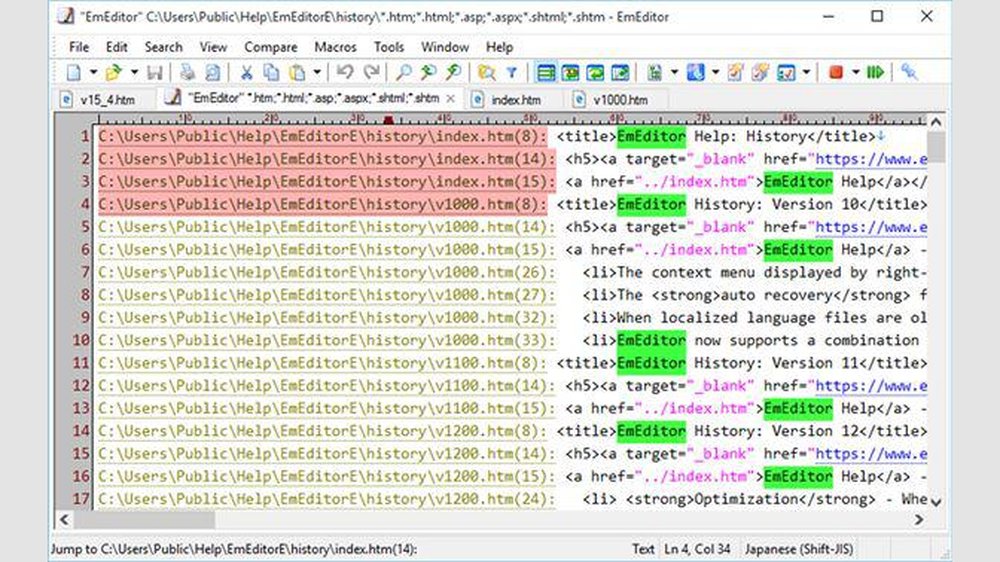The height and width of the screenshot is (562, 1000).
Task: Click the green CSV mode icon
Action: click(x=654, y=73)
